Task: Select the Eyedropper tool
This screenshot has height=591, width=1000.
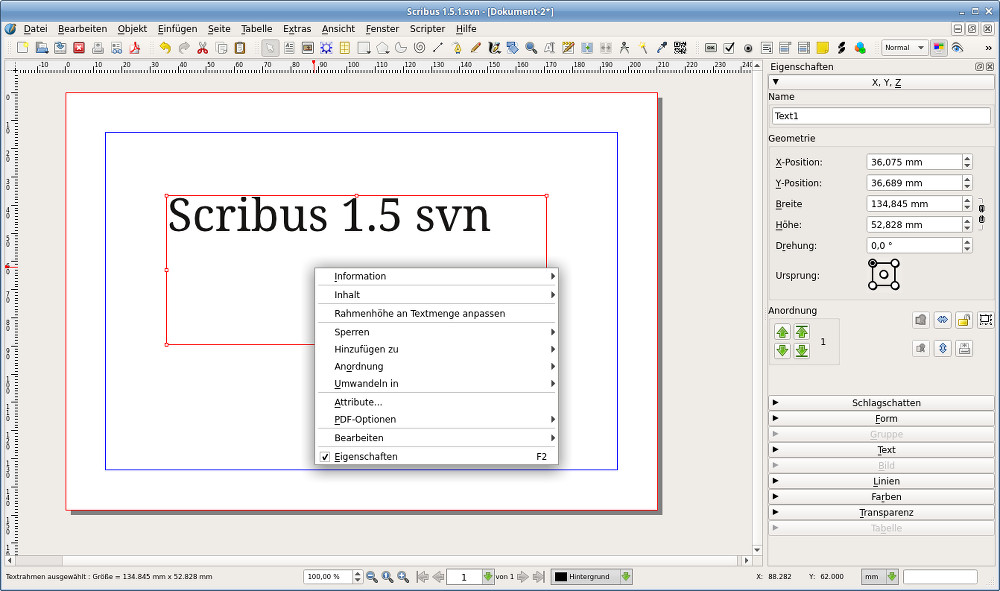Action: pyautogui.click(x=661, y=48)
